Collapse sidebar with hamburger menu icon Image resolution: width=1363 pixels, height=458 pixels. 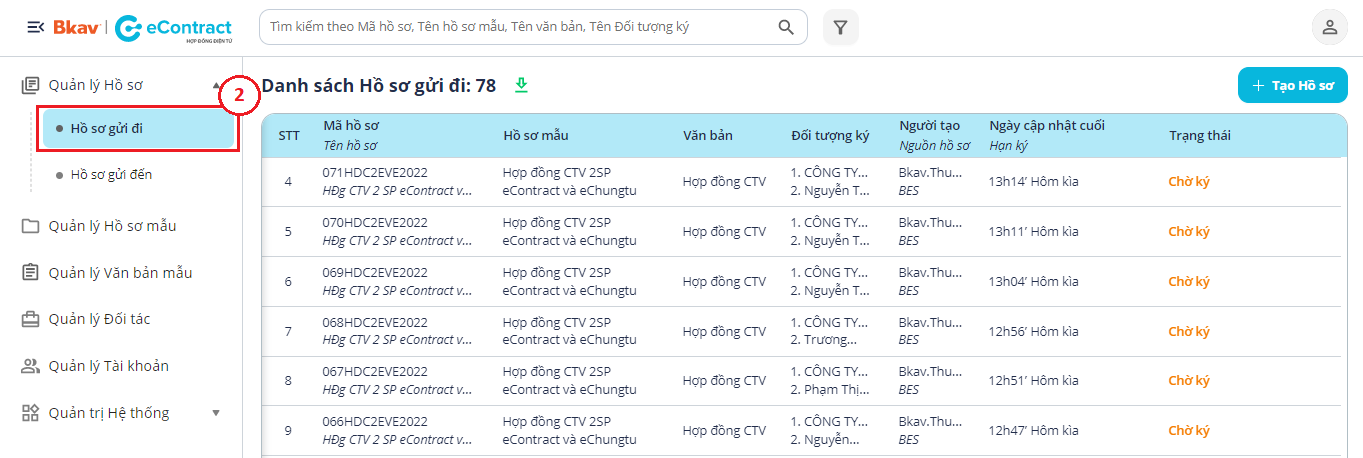coord(35,27)
